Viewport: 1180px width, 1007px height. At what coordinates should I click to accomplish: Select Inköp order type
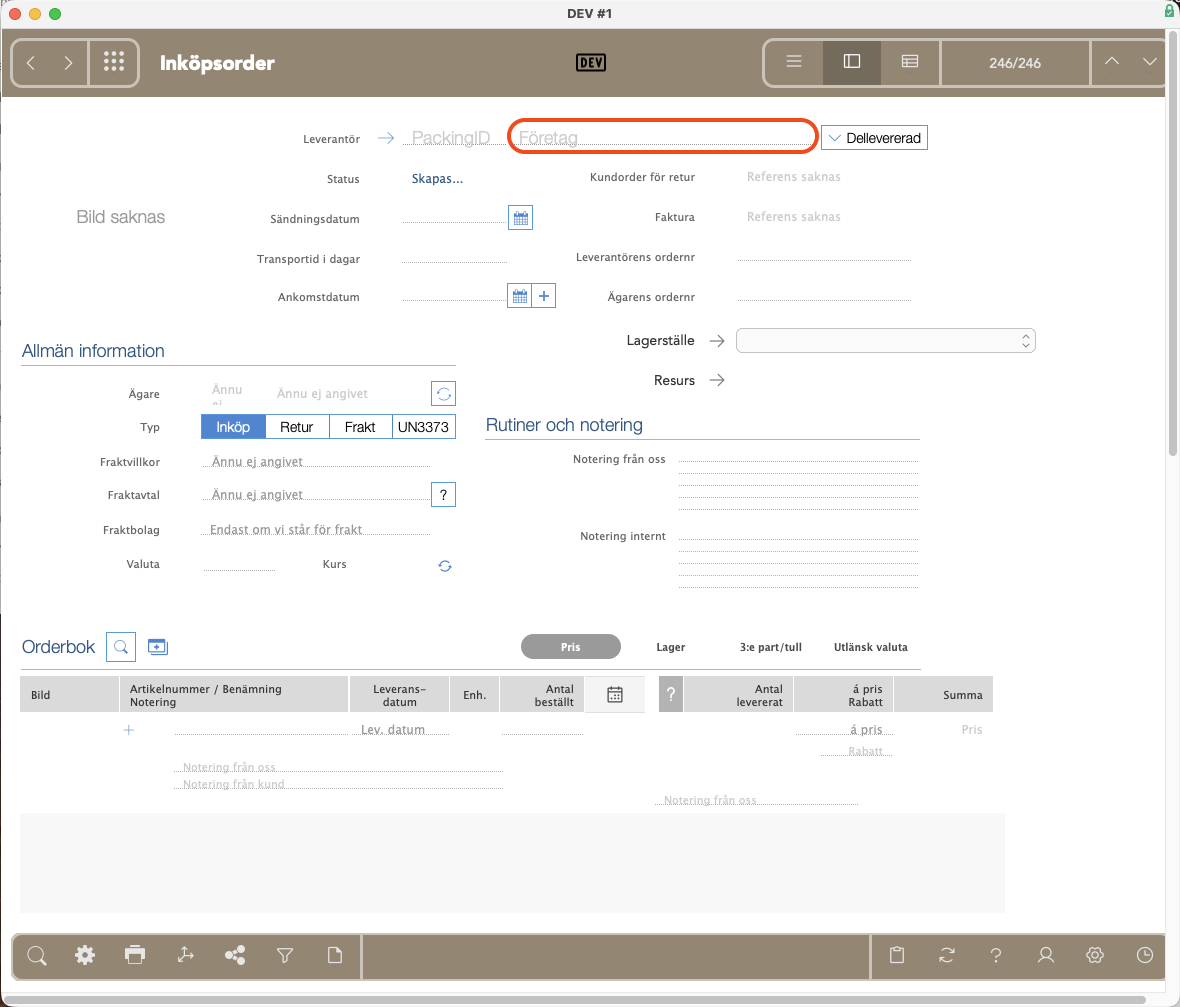[233, 427]
